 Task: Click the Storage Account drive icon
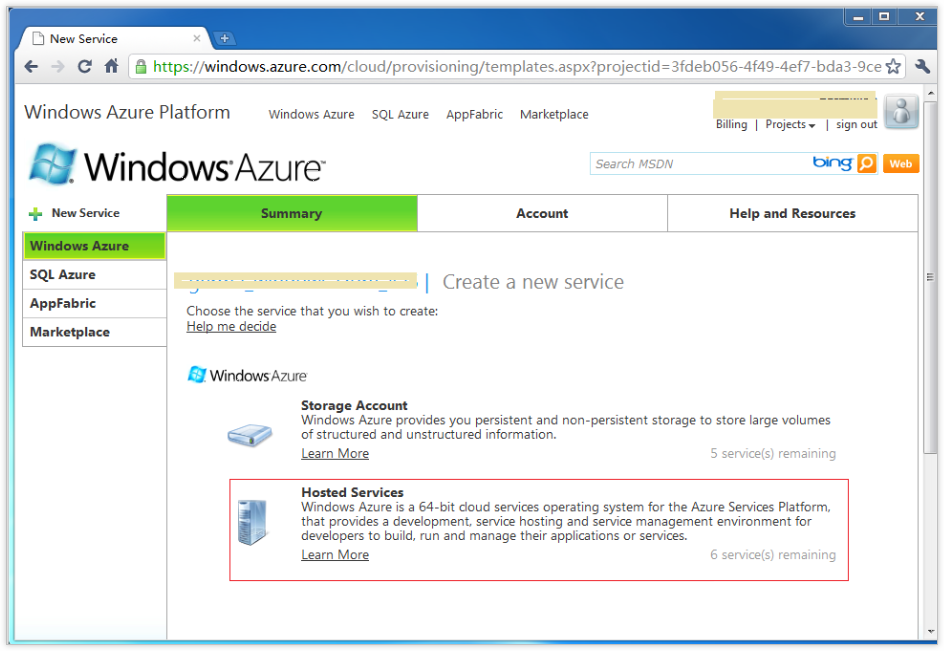pos(250,435)
